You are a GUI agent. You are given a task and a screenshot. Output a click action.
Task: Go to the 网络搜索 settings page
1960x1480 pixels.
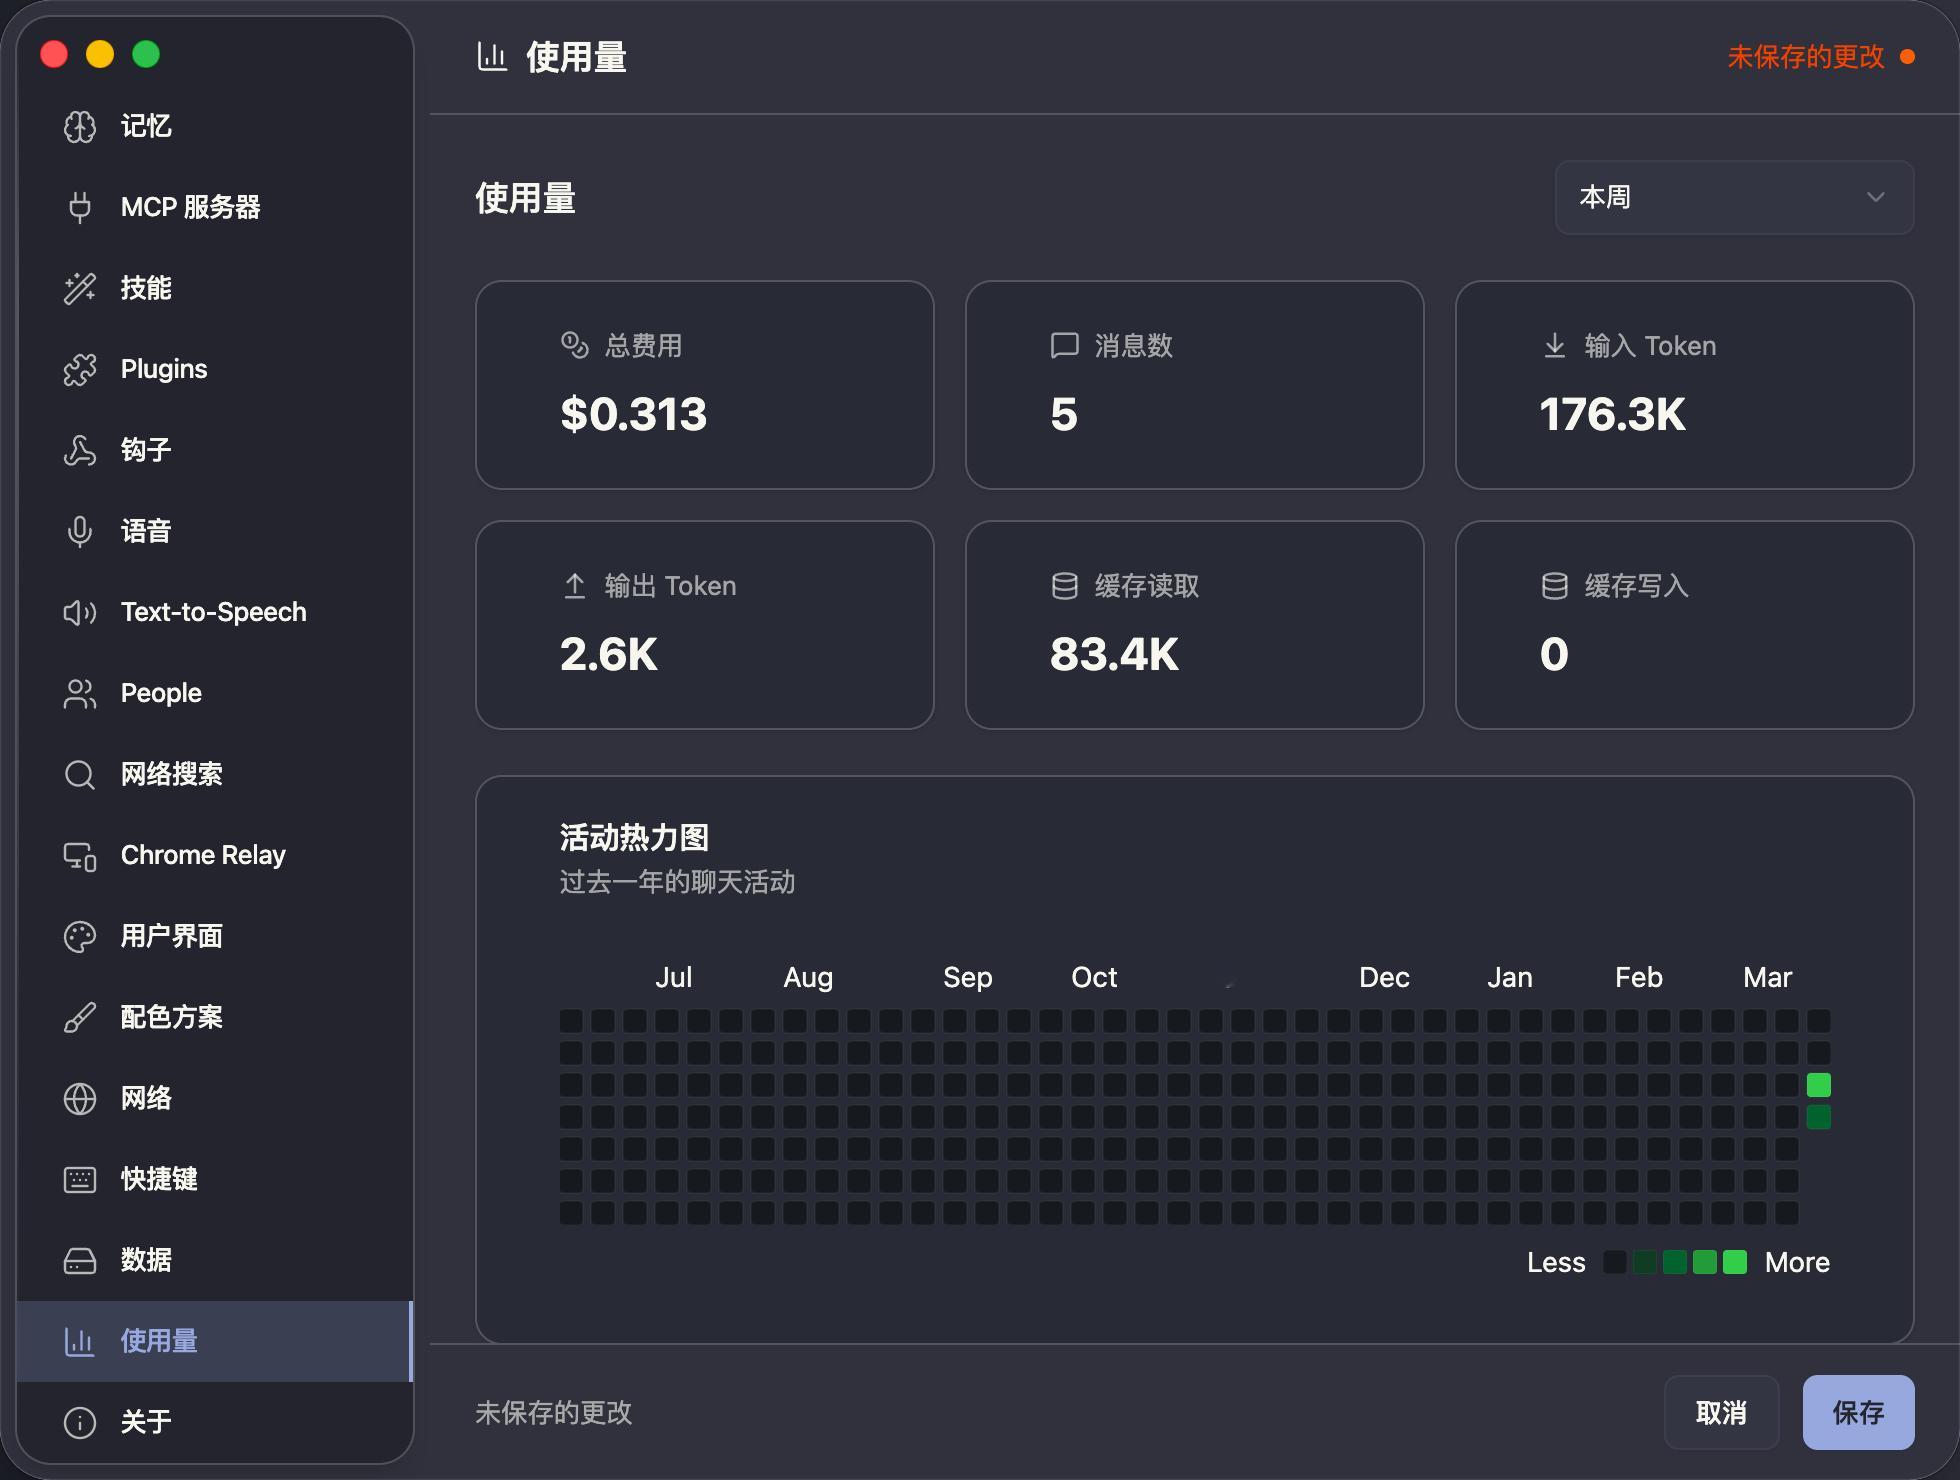click(x=171, y=774)
